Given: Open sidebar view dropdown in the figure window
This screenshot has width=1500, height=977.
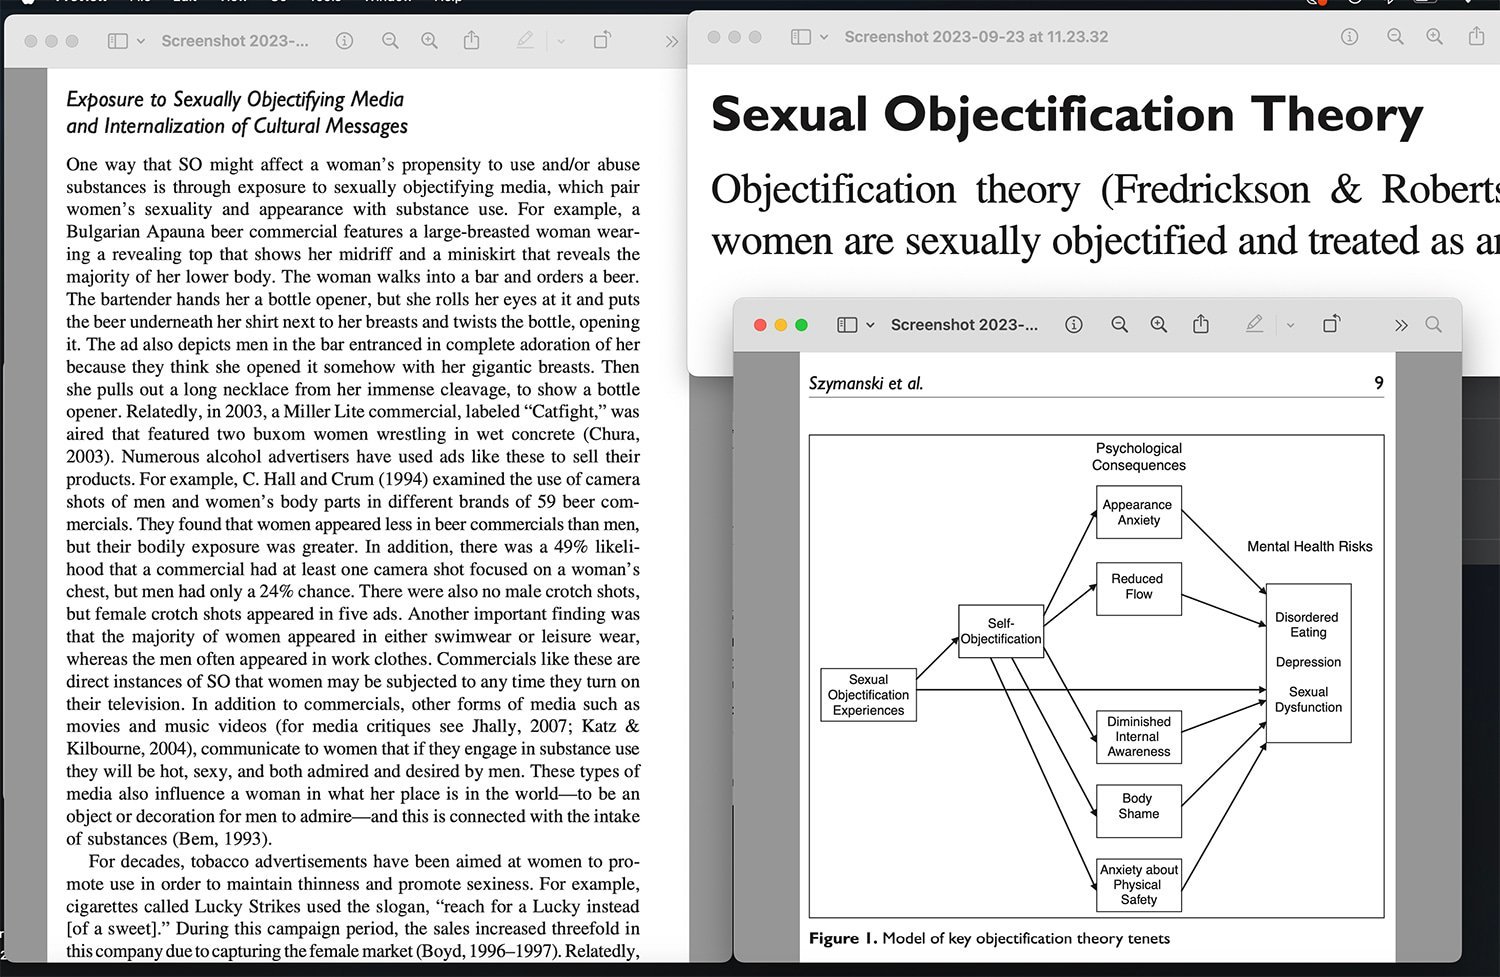Looking at the screenshot, I should [870, 325].
